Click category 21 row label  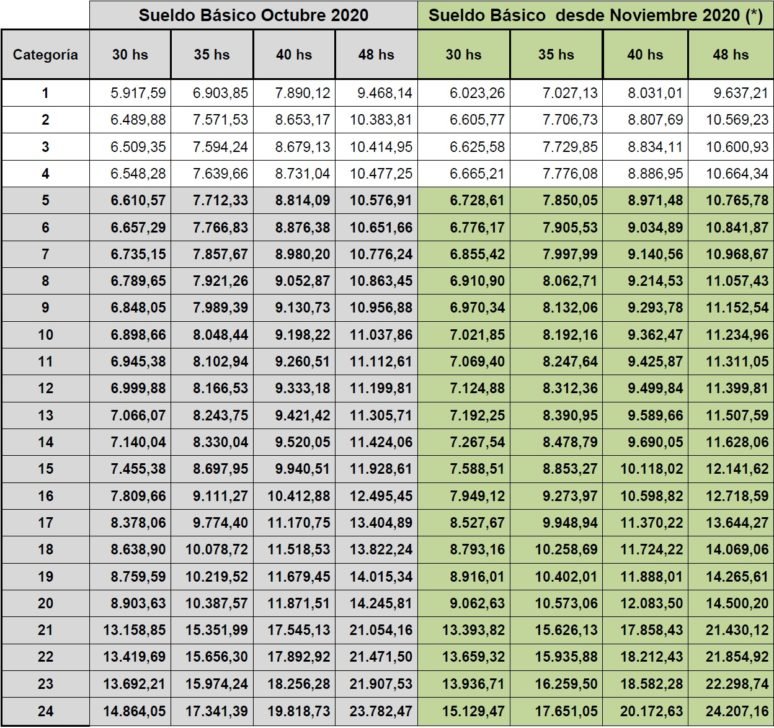pyautogui.click(x=45, y=630)
